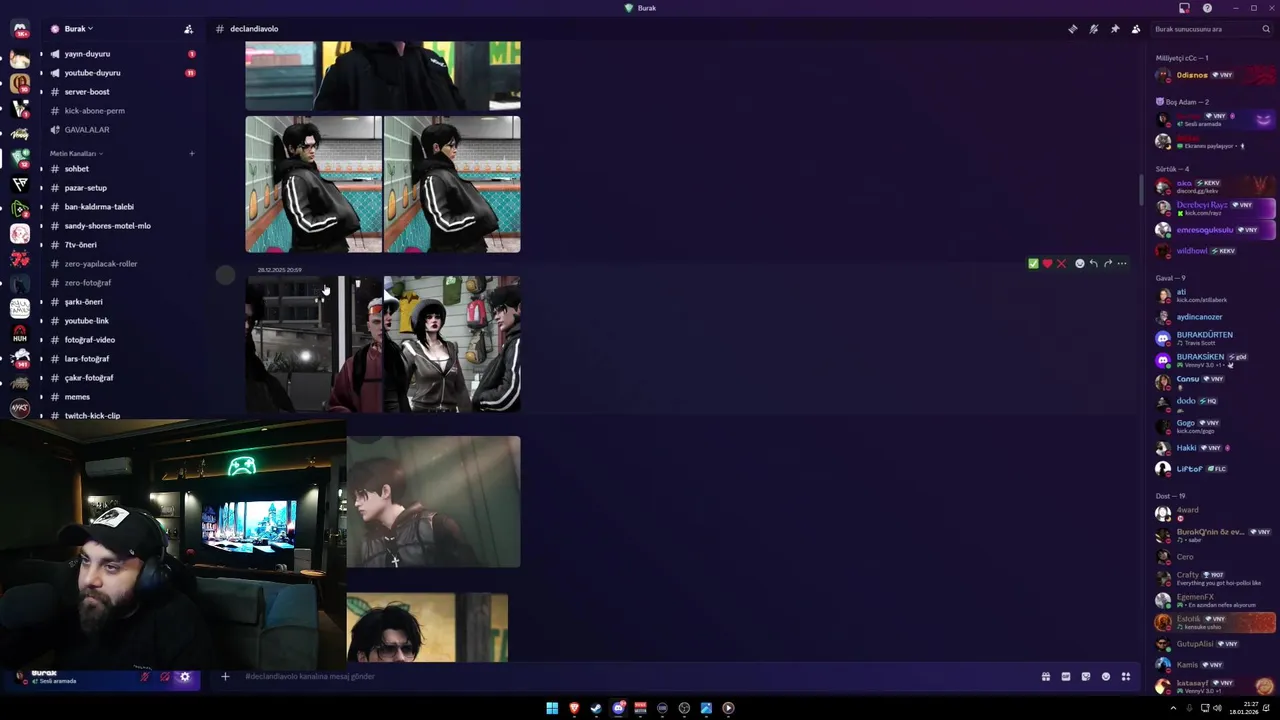Open the gift icon in message bar

coord(1046,677)
